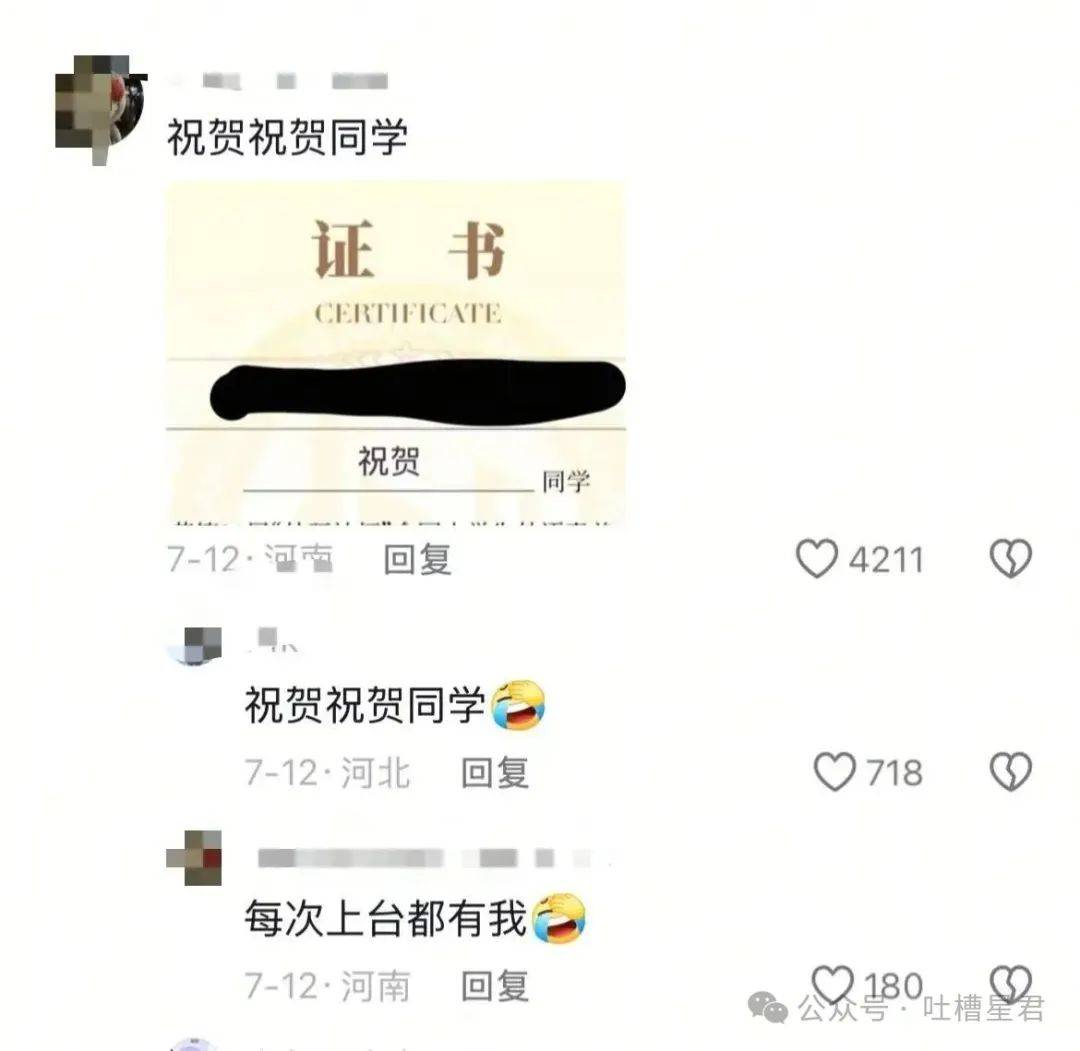Tap the 4211 like count

point(886,559)
